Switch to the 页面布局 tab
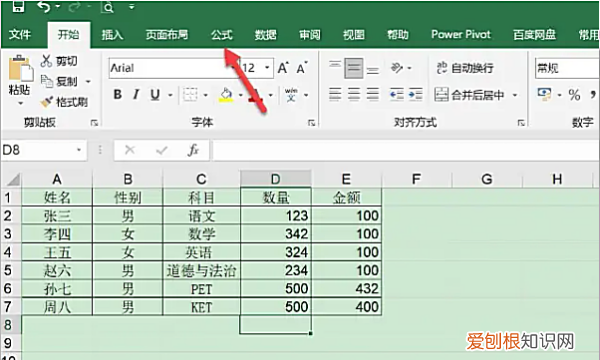 point(167,34)
